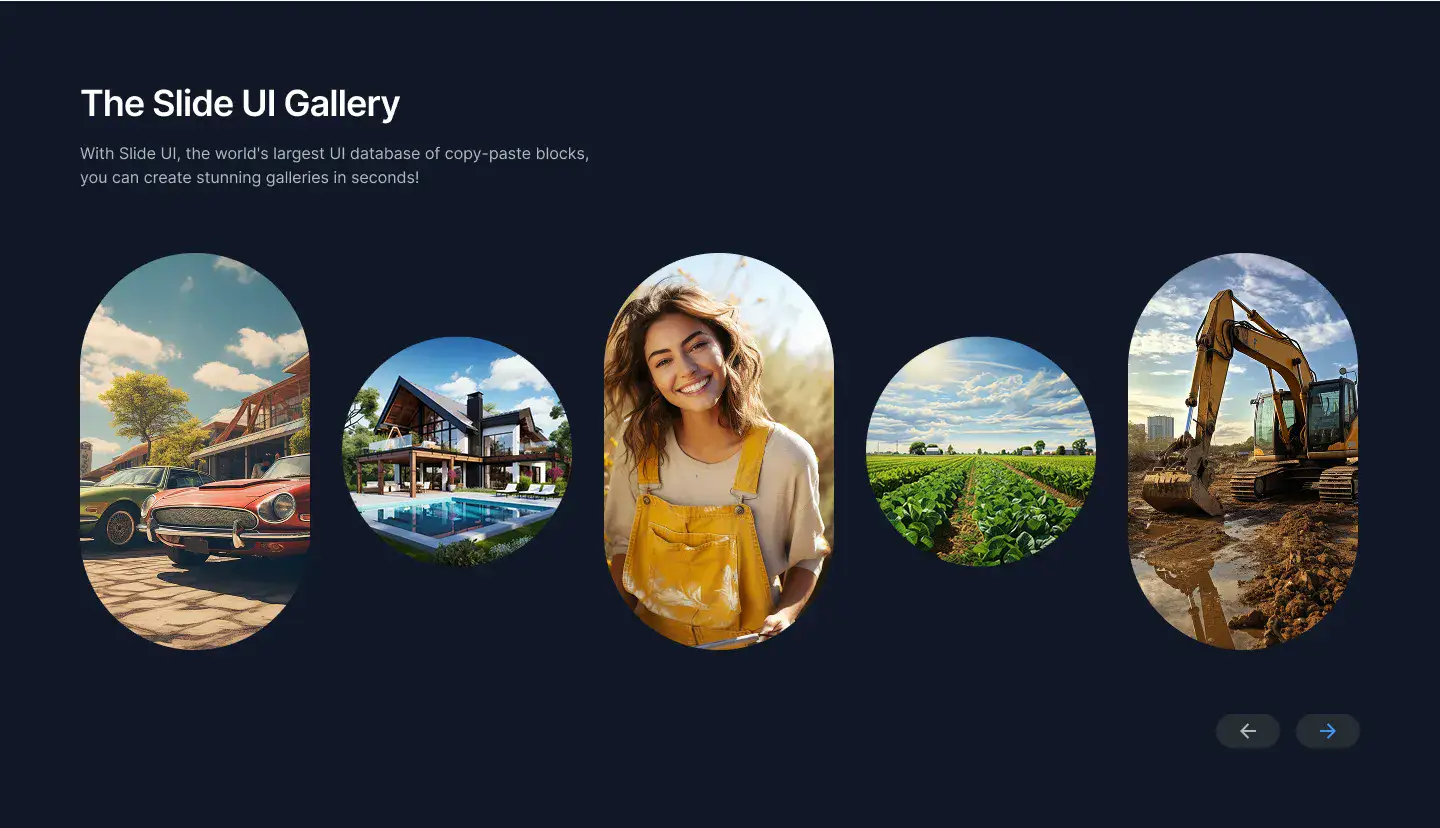The width and height of the screenshot is (1440, 828).
Task: Click the excavator's digging bucket
Action: click(x=1181, y=490)
